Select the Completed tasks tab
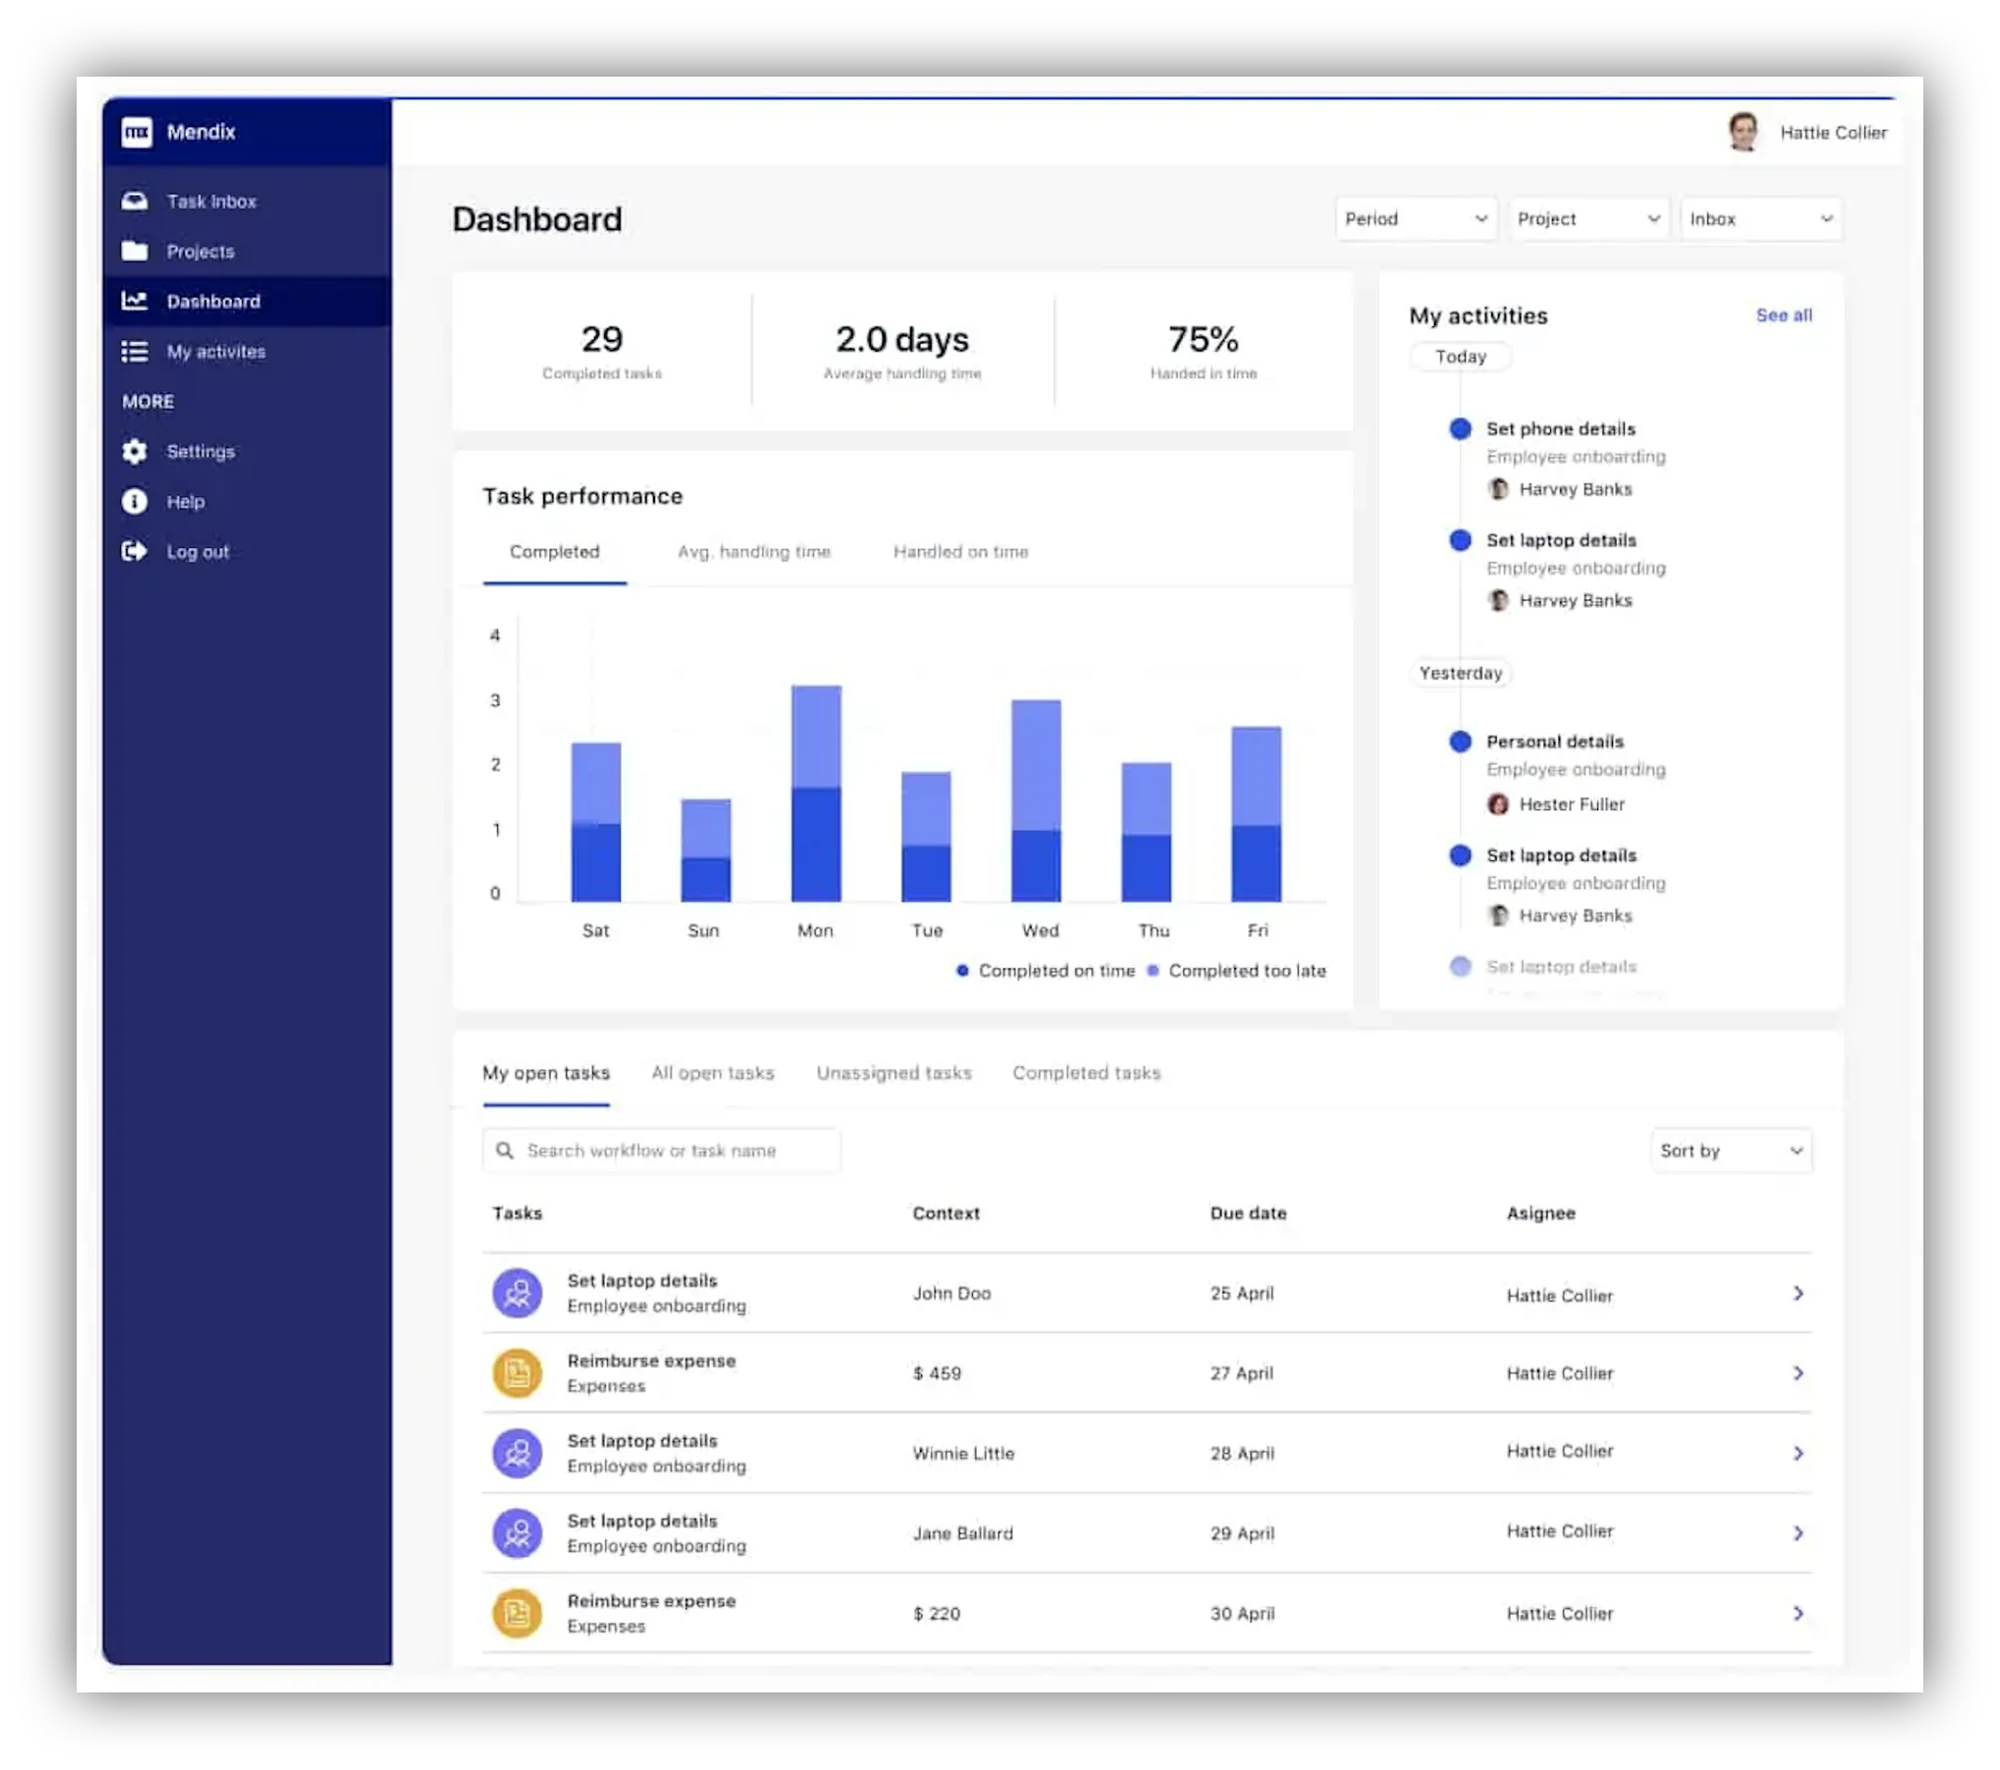Image resolution: width=2000 pixels, height=1770 pixels. click(1087, 1073)
